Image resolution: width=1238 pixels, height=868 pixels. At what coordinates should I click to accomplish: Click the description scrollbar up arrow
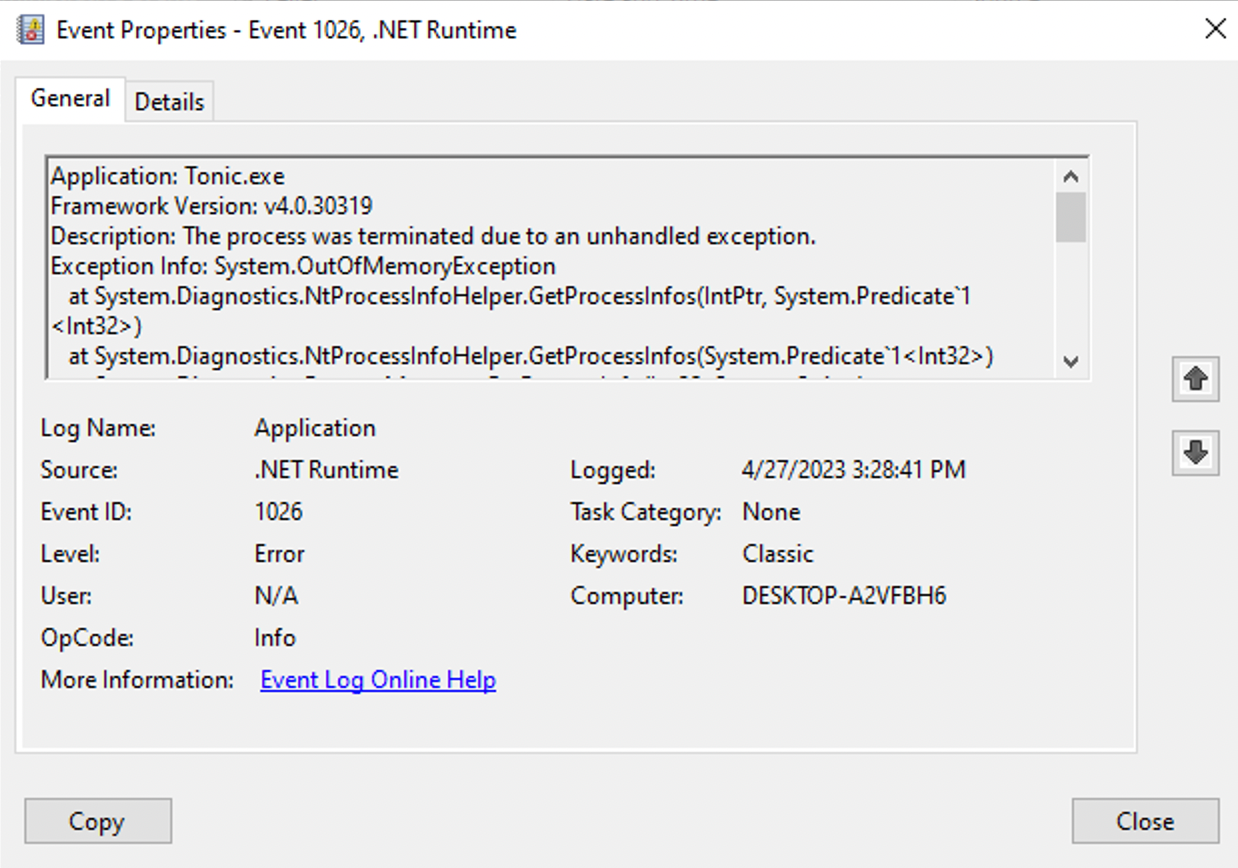click(x=1071, y=176)
